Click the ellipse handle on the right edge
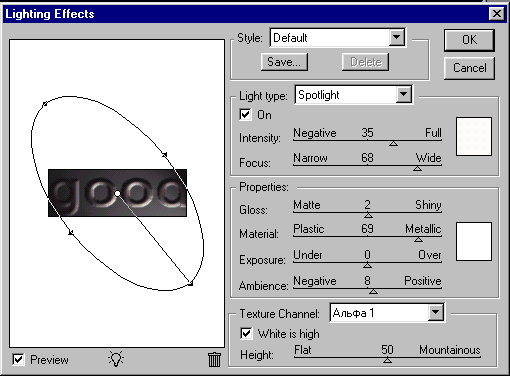Screen dimensions: 510x376 (164, 154)
